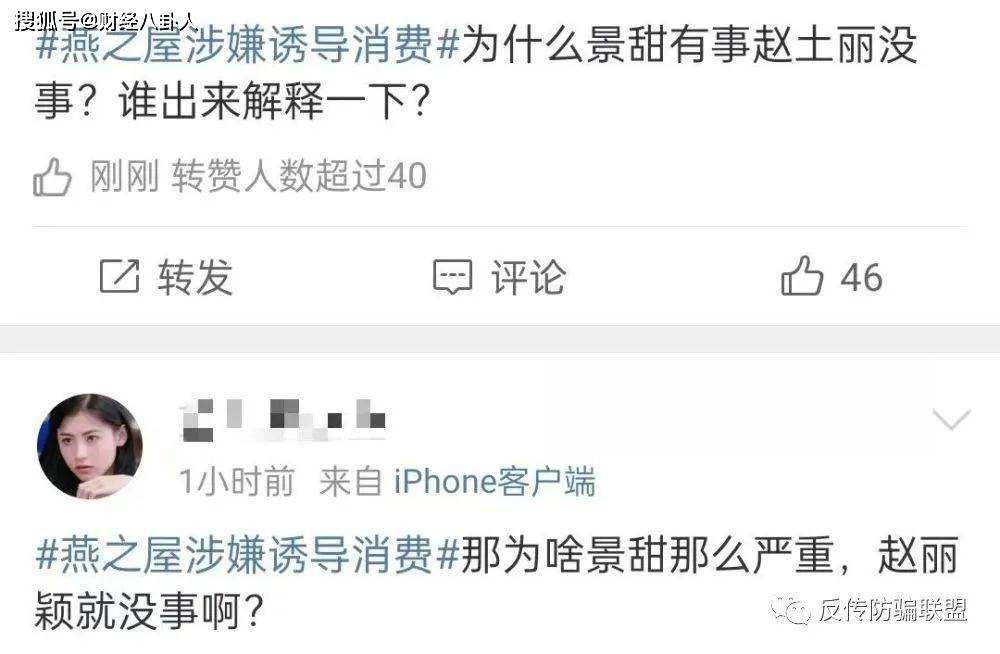This screenshot has width=1000, height=654.
Task: Tap the iPhone客户端 source link
Action: 494,482
